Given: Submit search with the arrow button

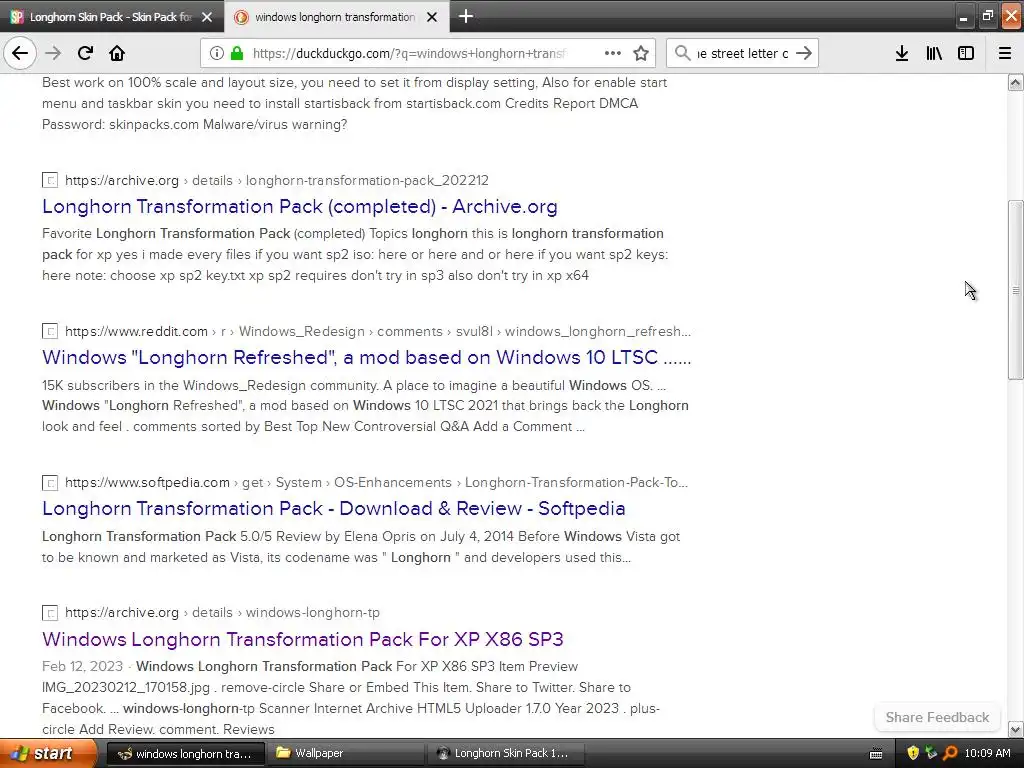Looking at the screenshot, I should [x=804, y=53].
